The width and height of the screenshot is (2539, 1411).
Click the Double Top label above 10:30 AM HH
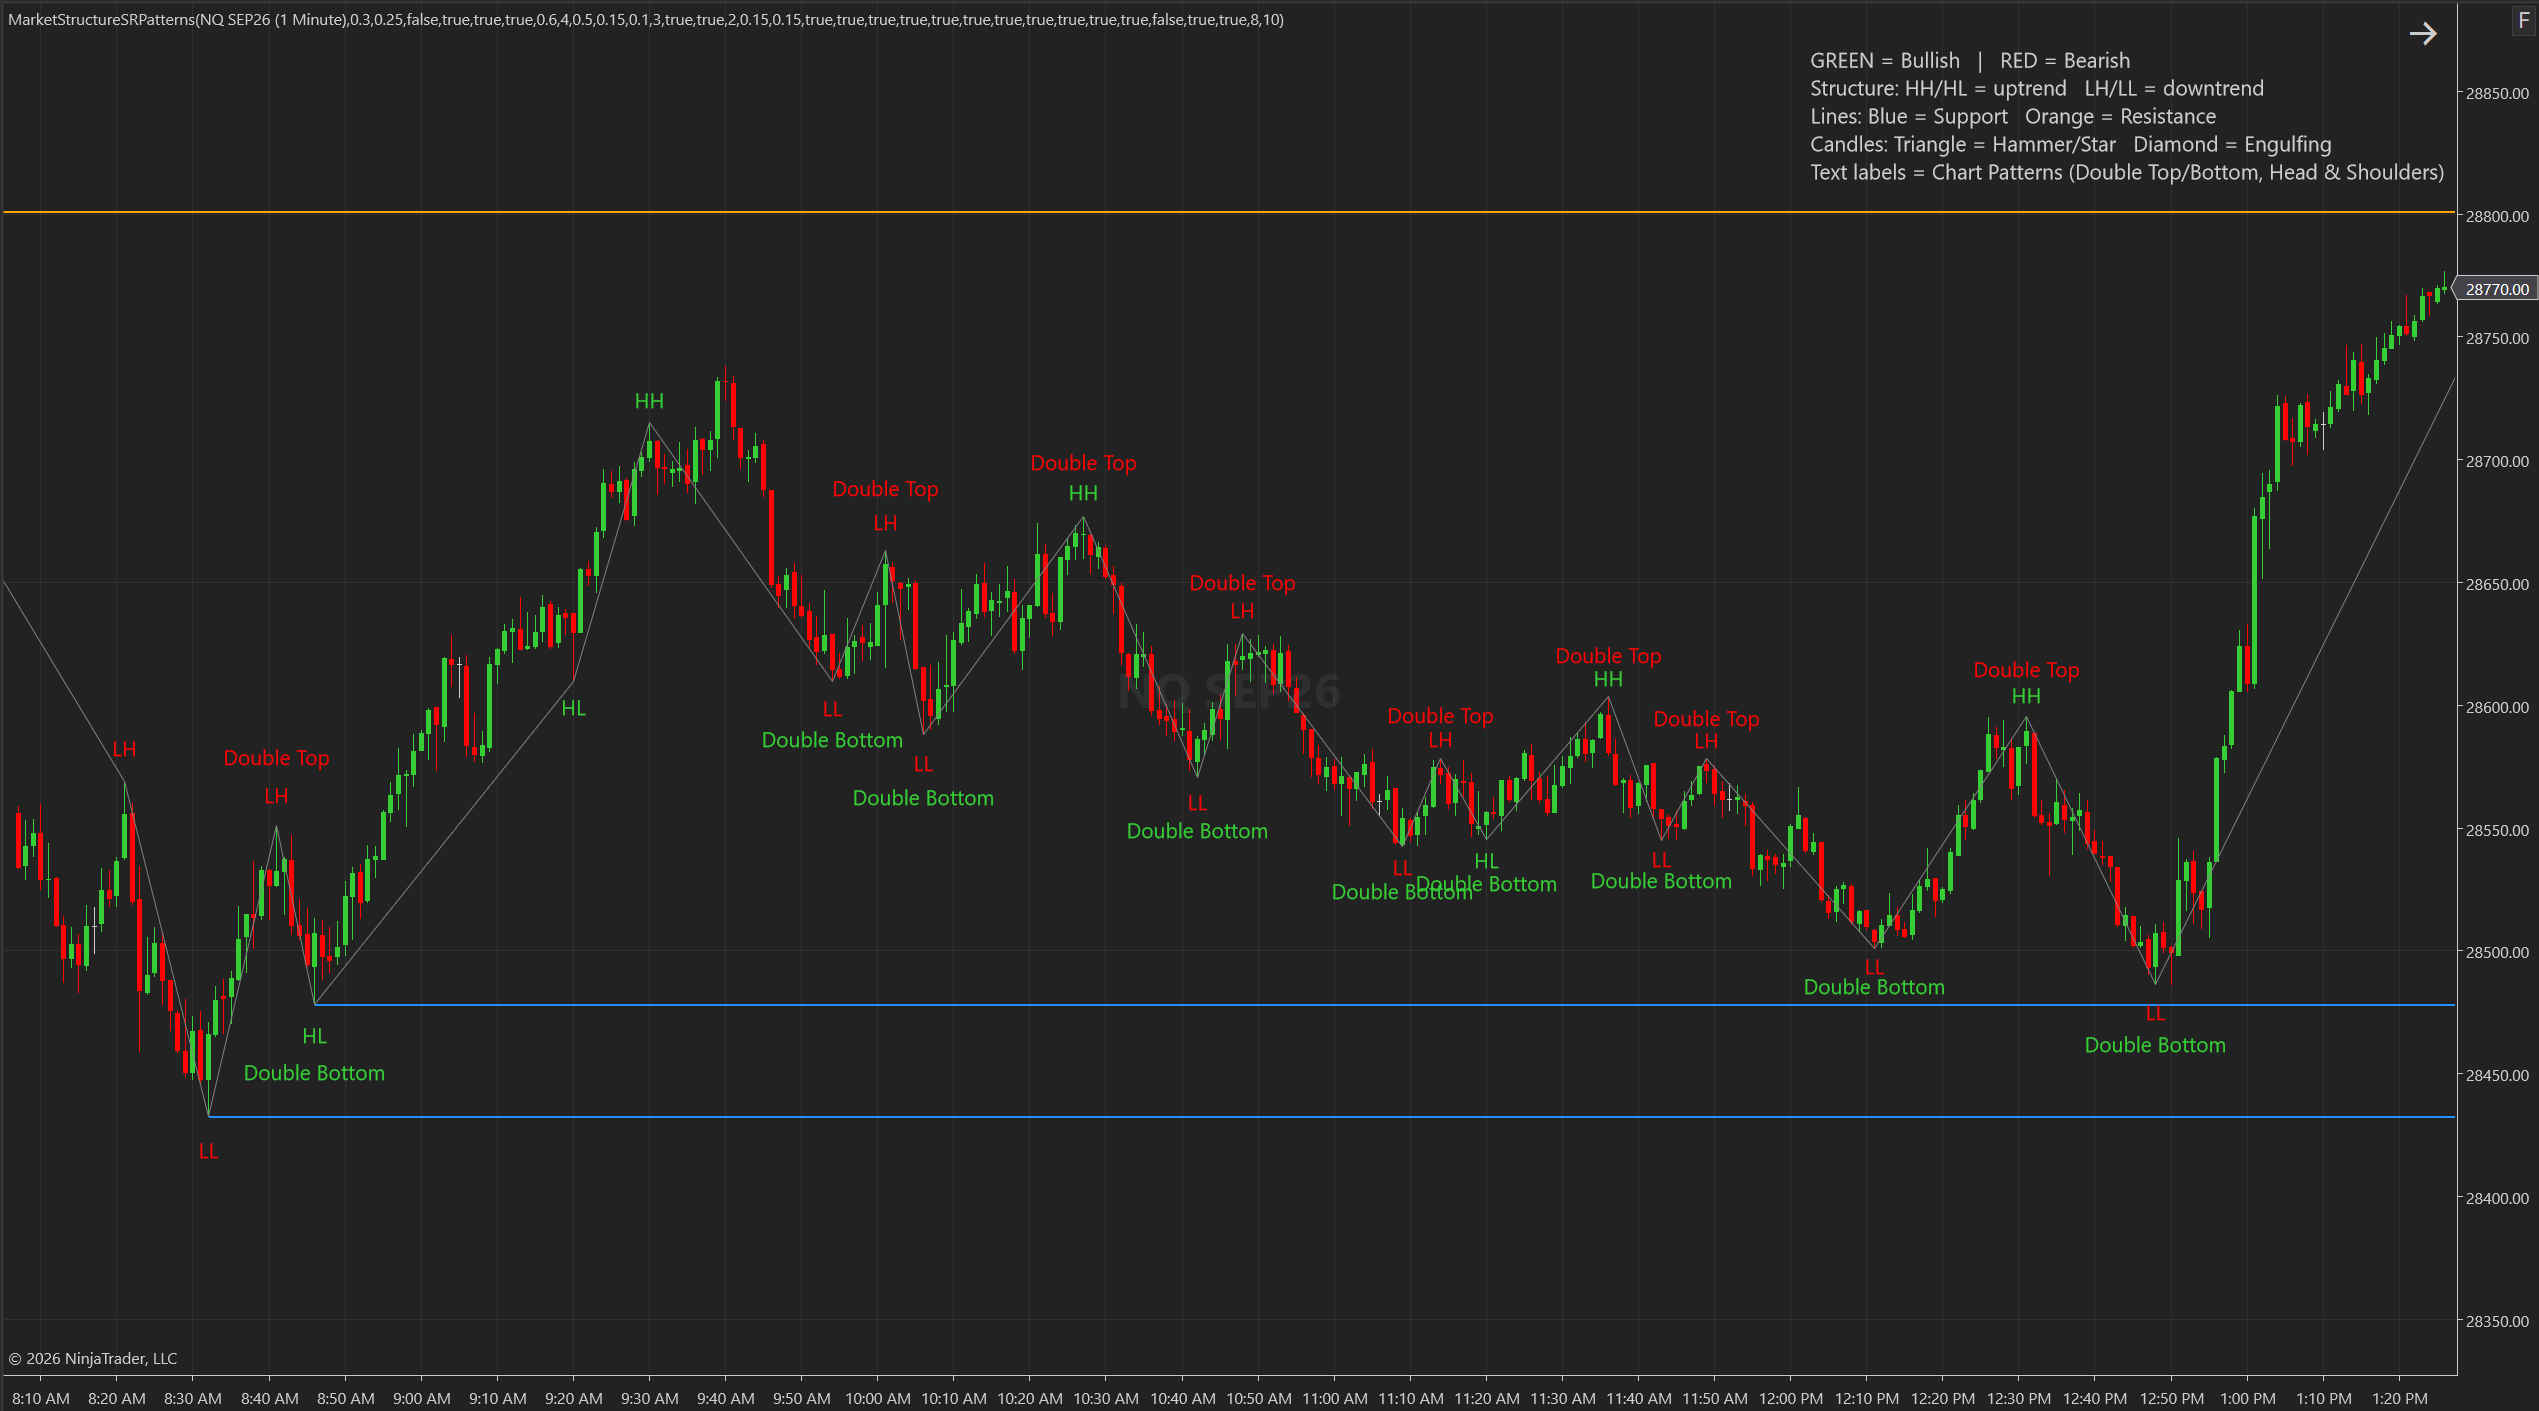click(x=1083, y=463)
